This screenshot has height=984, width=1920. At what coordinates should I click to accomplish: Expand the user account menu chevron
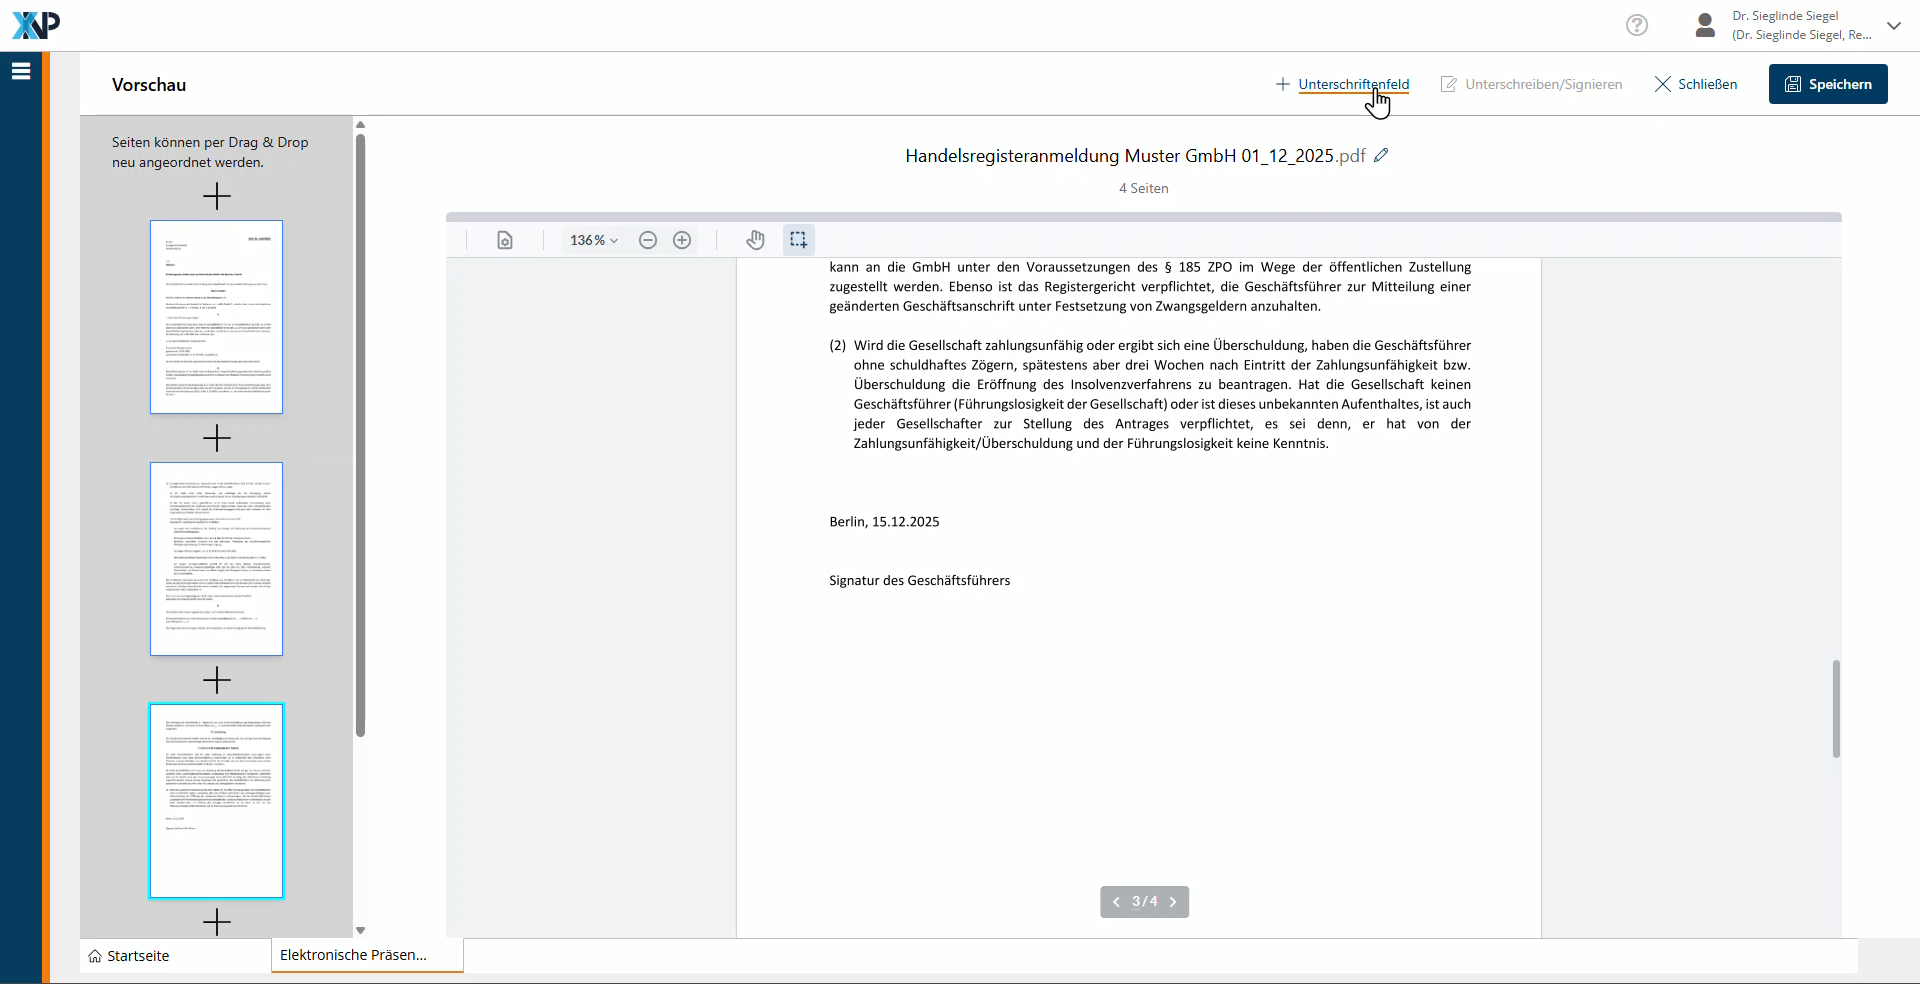(1893, 26)
